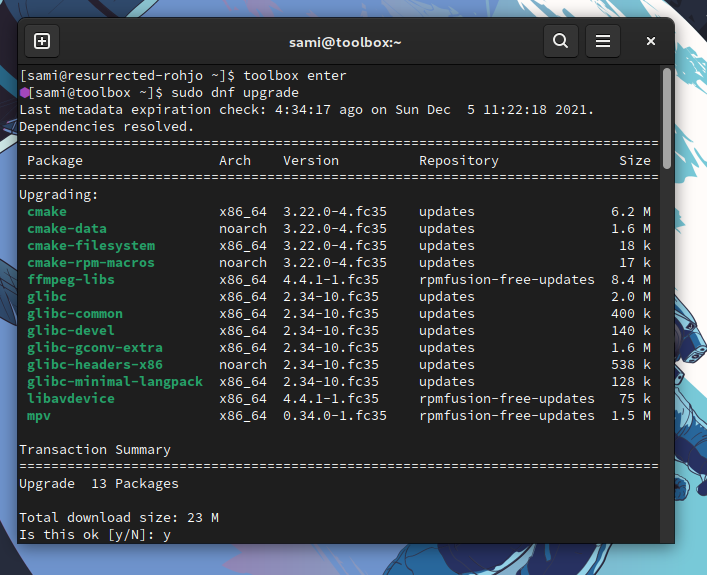The width and height of the screenshot is (707, 575).
Task: Click the 'Total download size: 23 M' line
Action: (119, 518)
